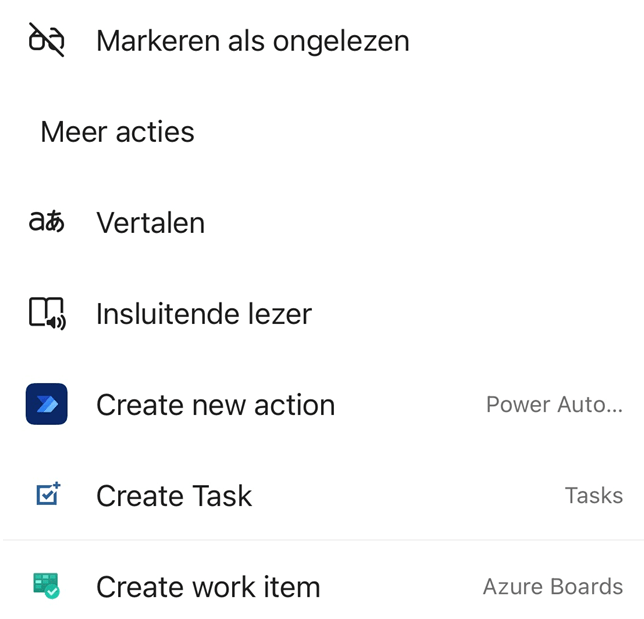Click the 'Azure Boards' app label
The height and width of the screenshot is (619, 644).
coord(552,587)
